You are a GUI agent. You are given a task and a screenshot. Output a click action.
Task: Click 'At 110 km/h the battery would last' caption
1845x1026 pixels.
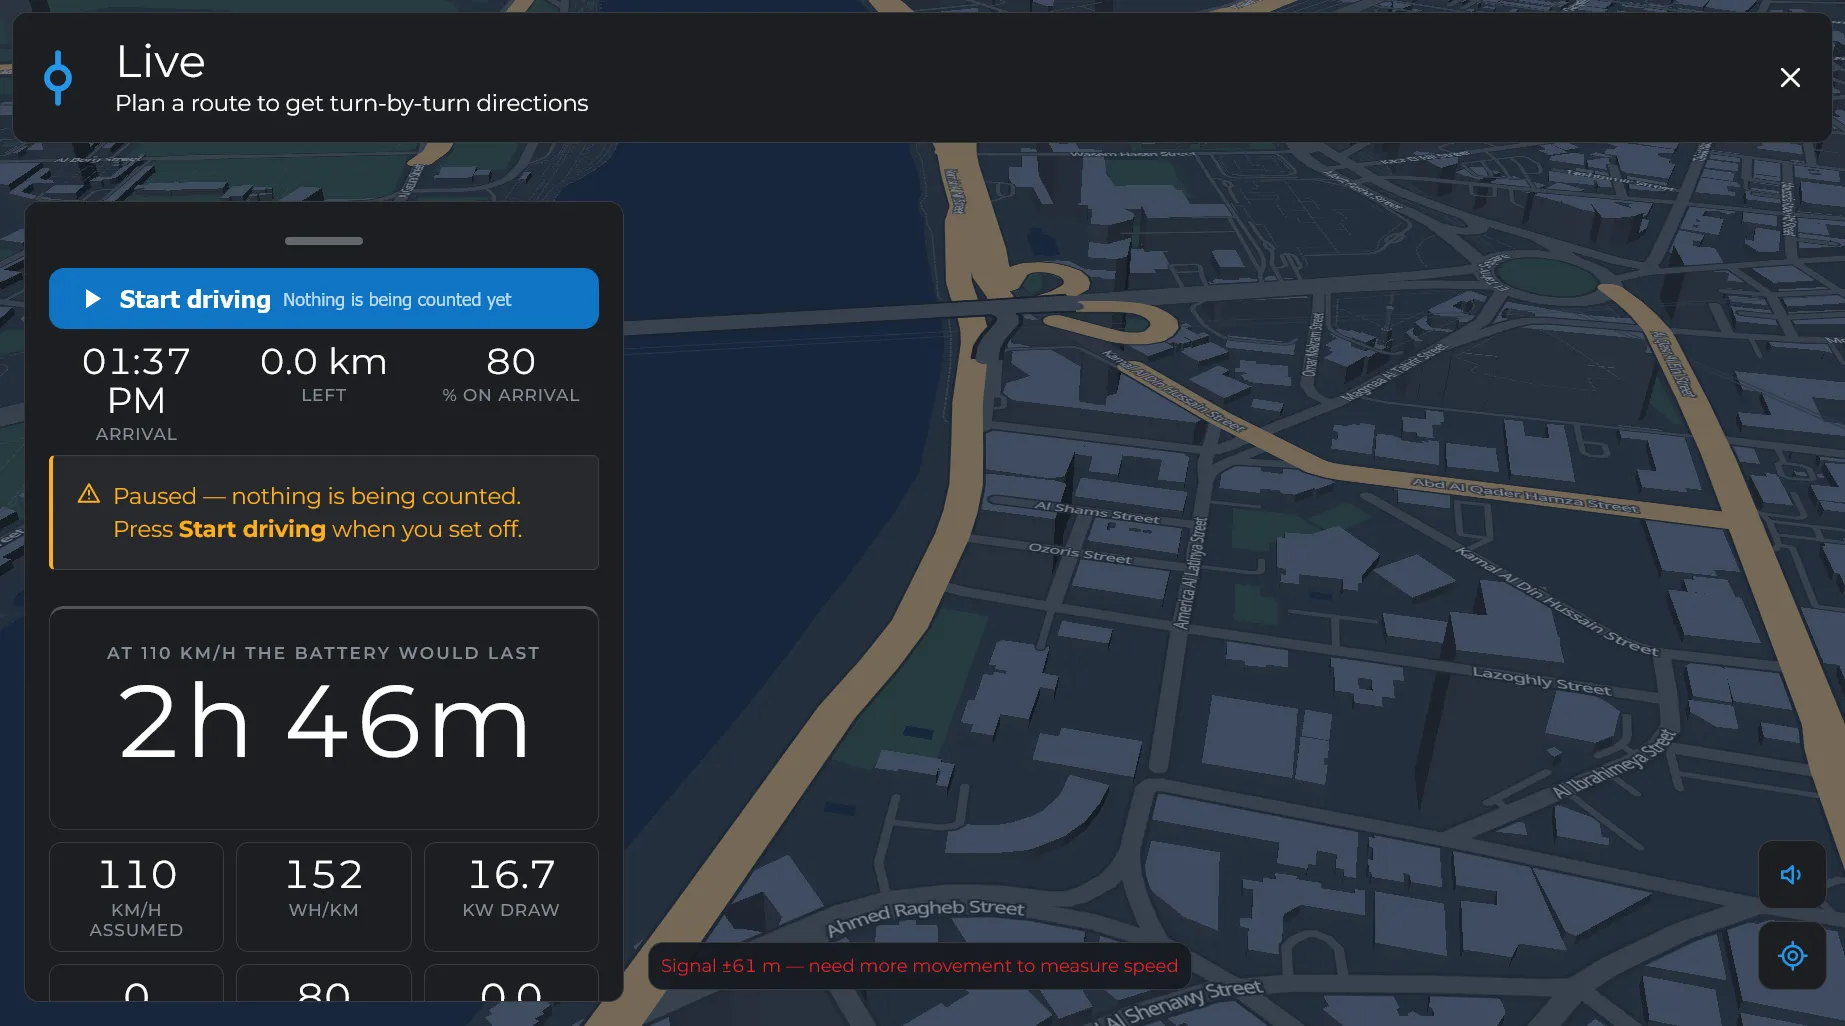(x=324, y=653)
